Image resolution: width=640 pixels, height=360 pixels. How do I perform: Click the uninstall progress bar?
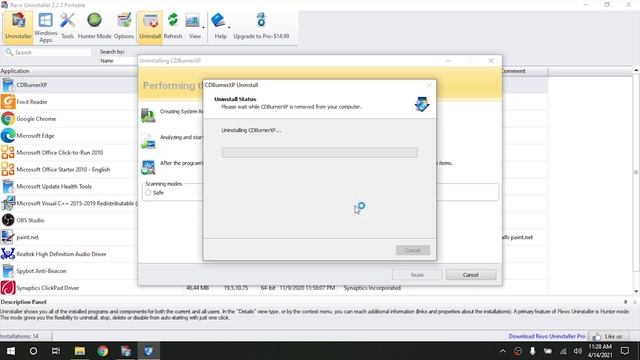pyautogui.click(x=320, y=153)
